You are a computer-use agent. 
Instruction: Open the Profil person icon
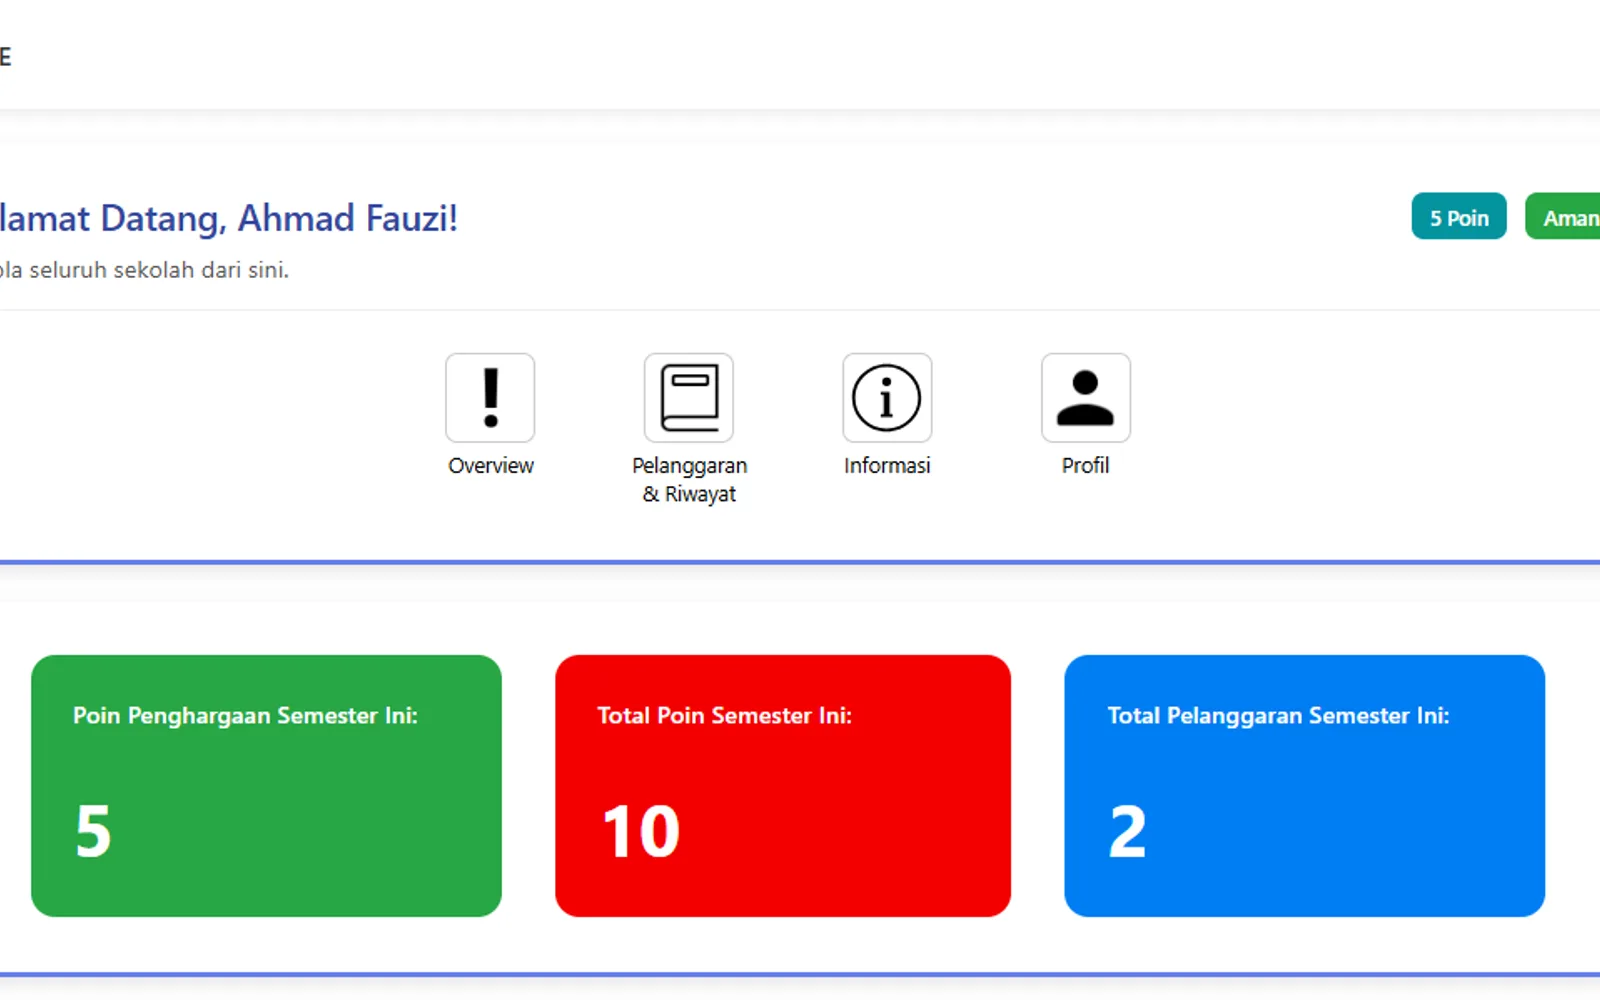click(x=1086, y=398)
